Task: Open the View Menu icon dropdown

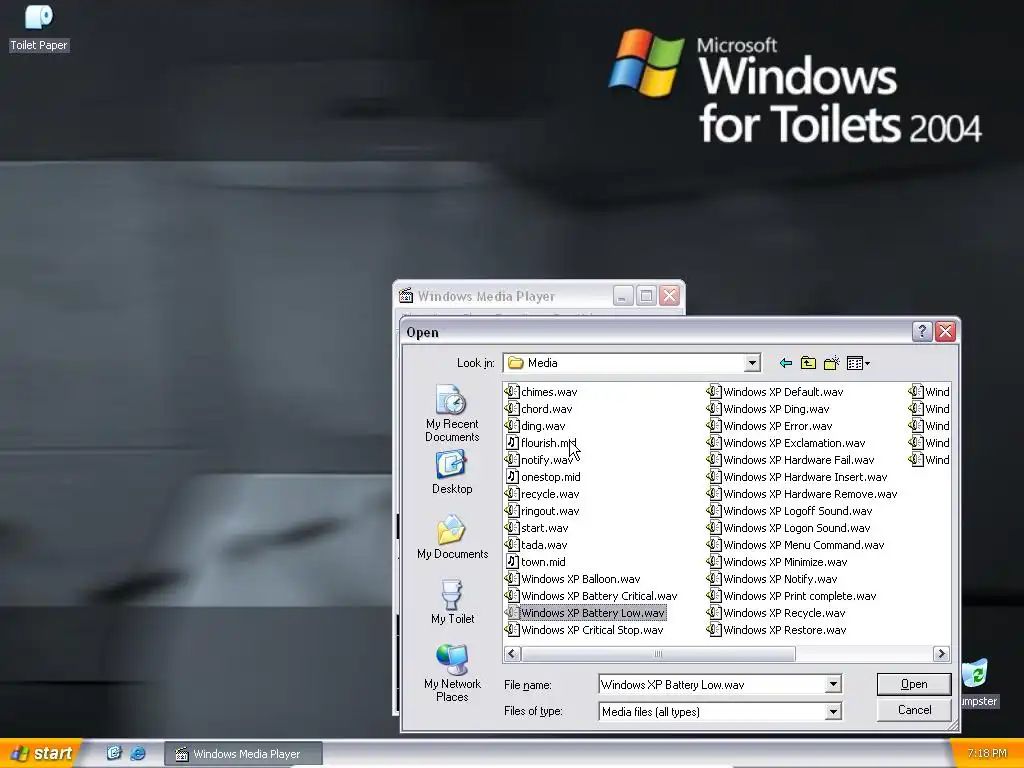Action: click(x=857, y=363)
